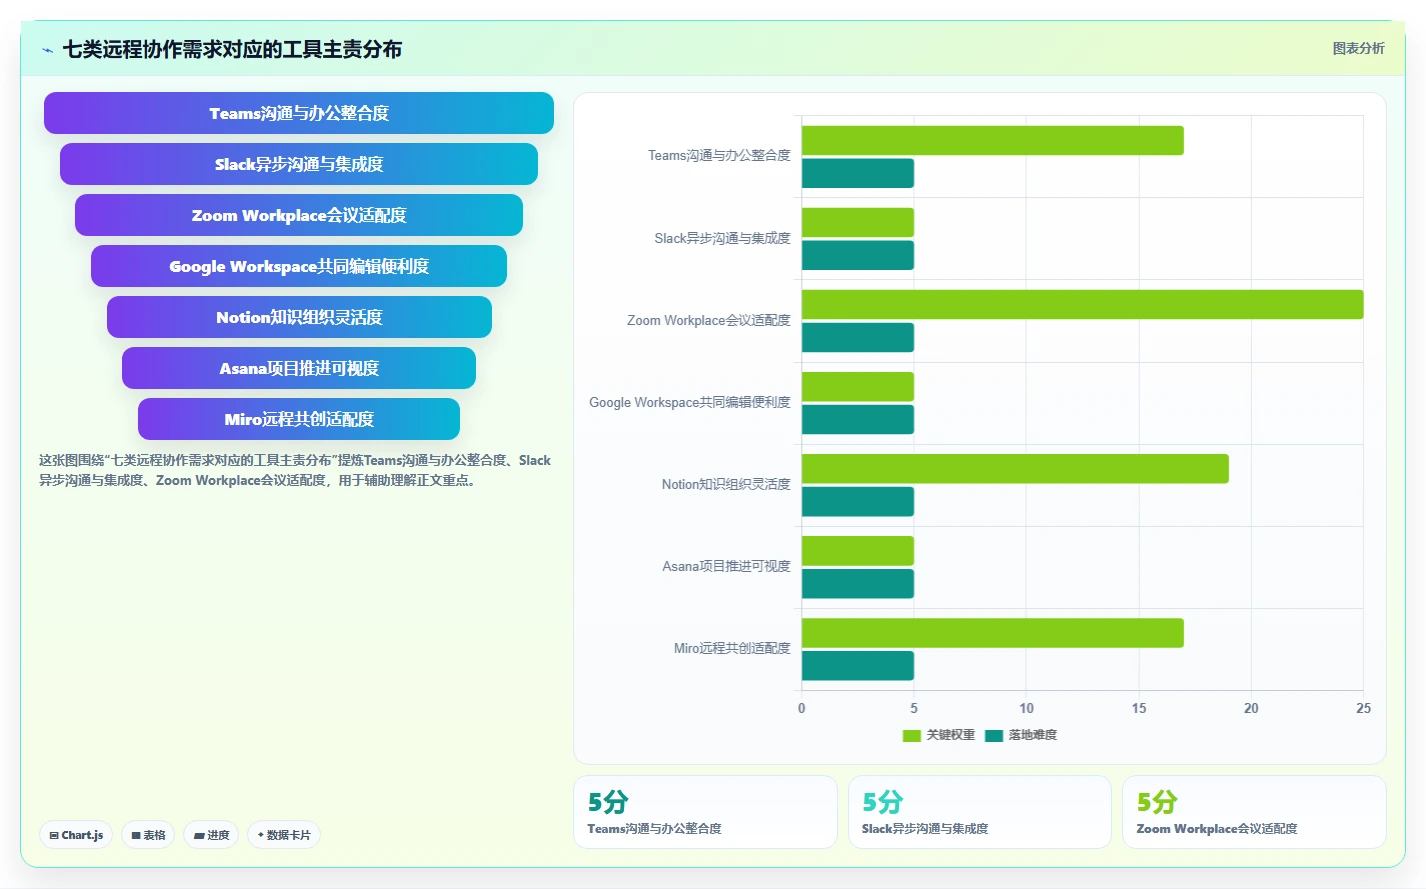1426x889 pixels.
Task: Click the 表格 tag chip
Action: [x=148, y=835]
